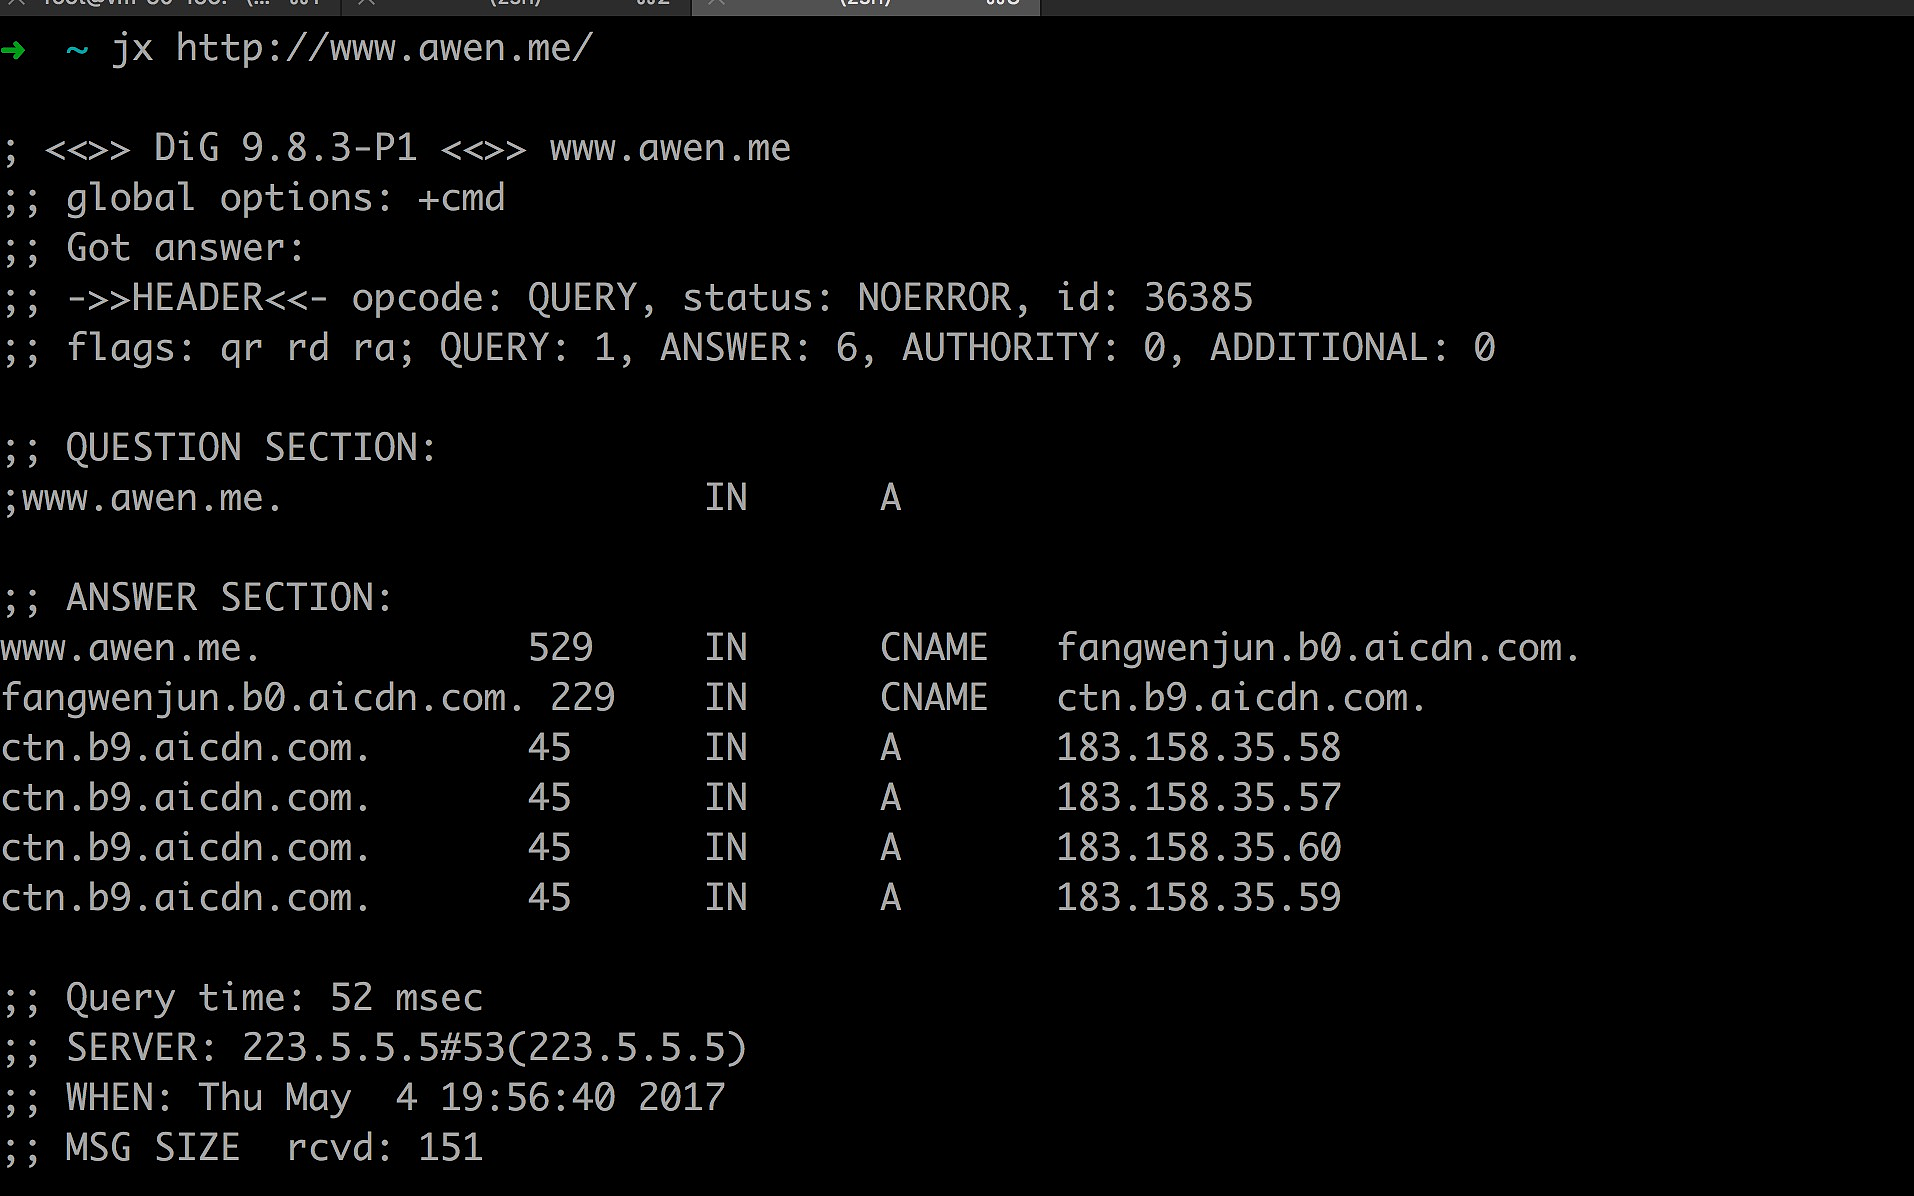Click IP address 183.158.35.58

tap(1198, 748)
